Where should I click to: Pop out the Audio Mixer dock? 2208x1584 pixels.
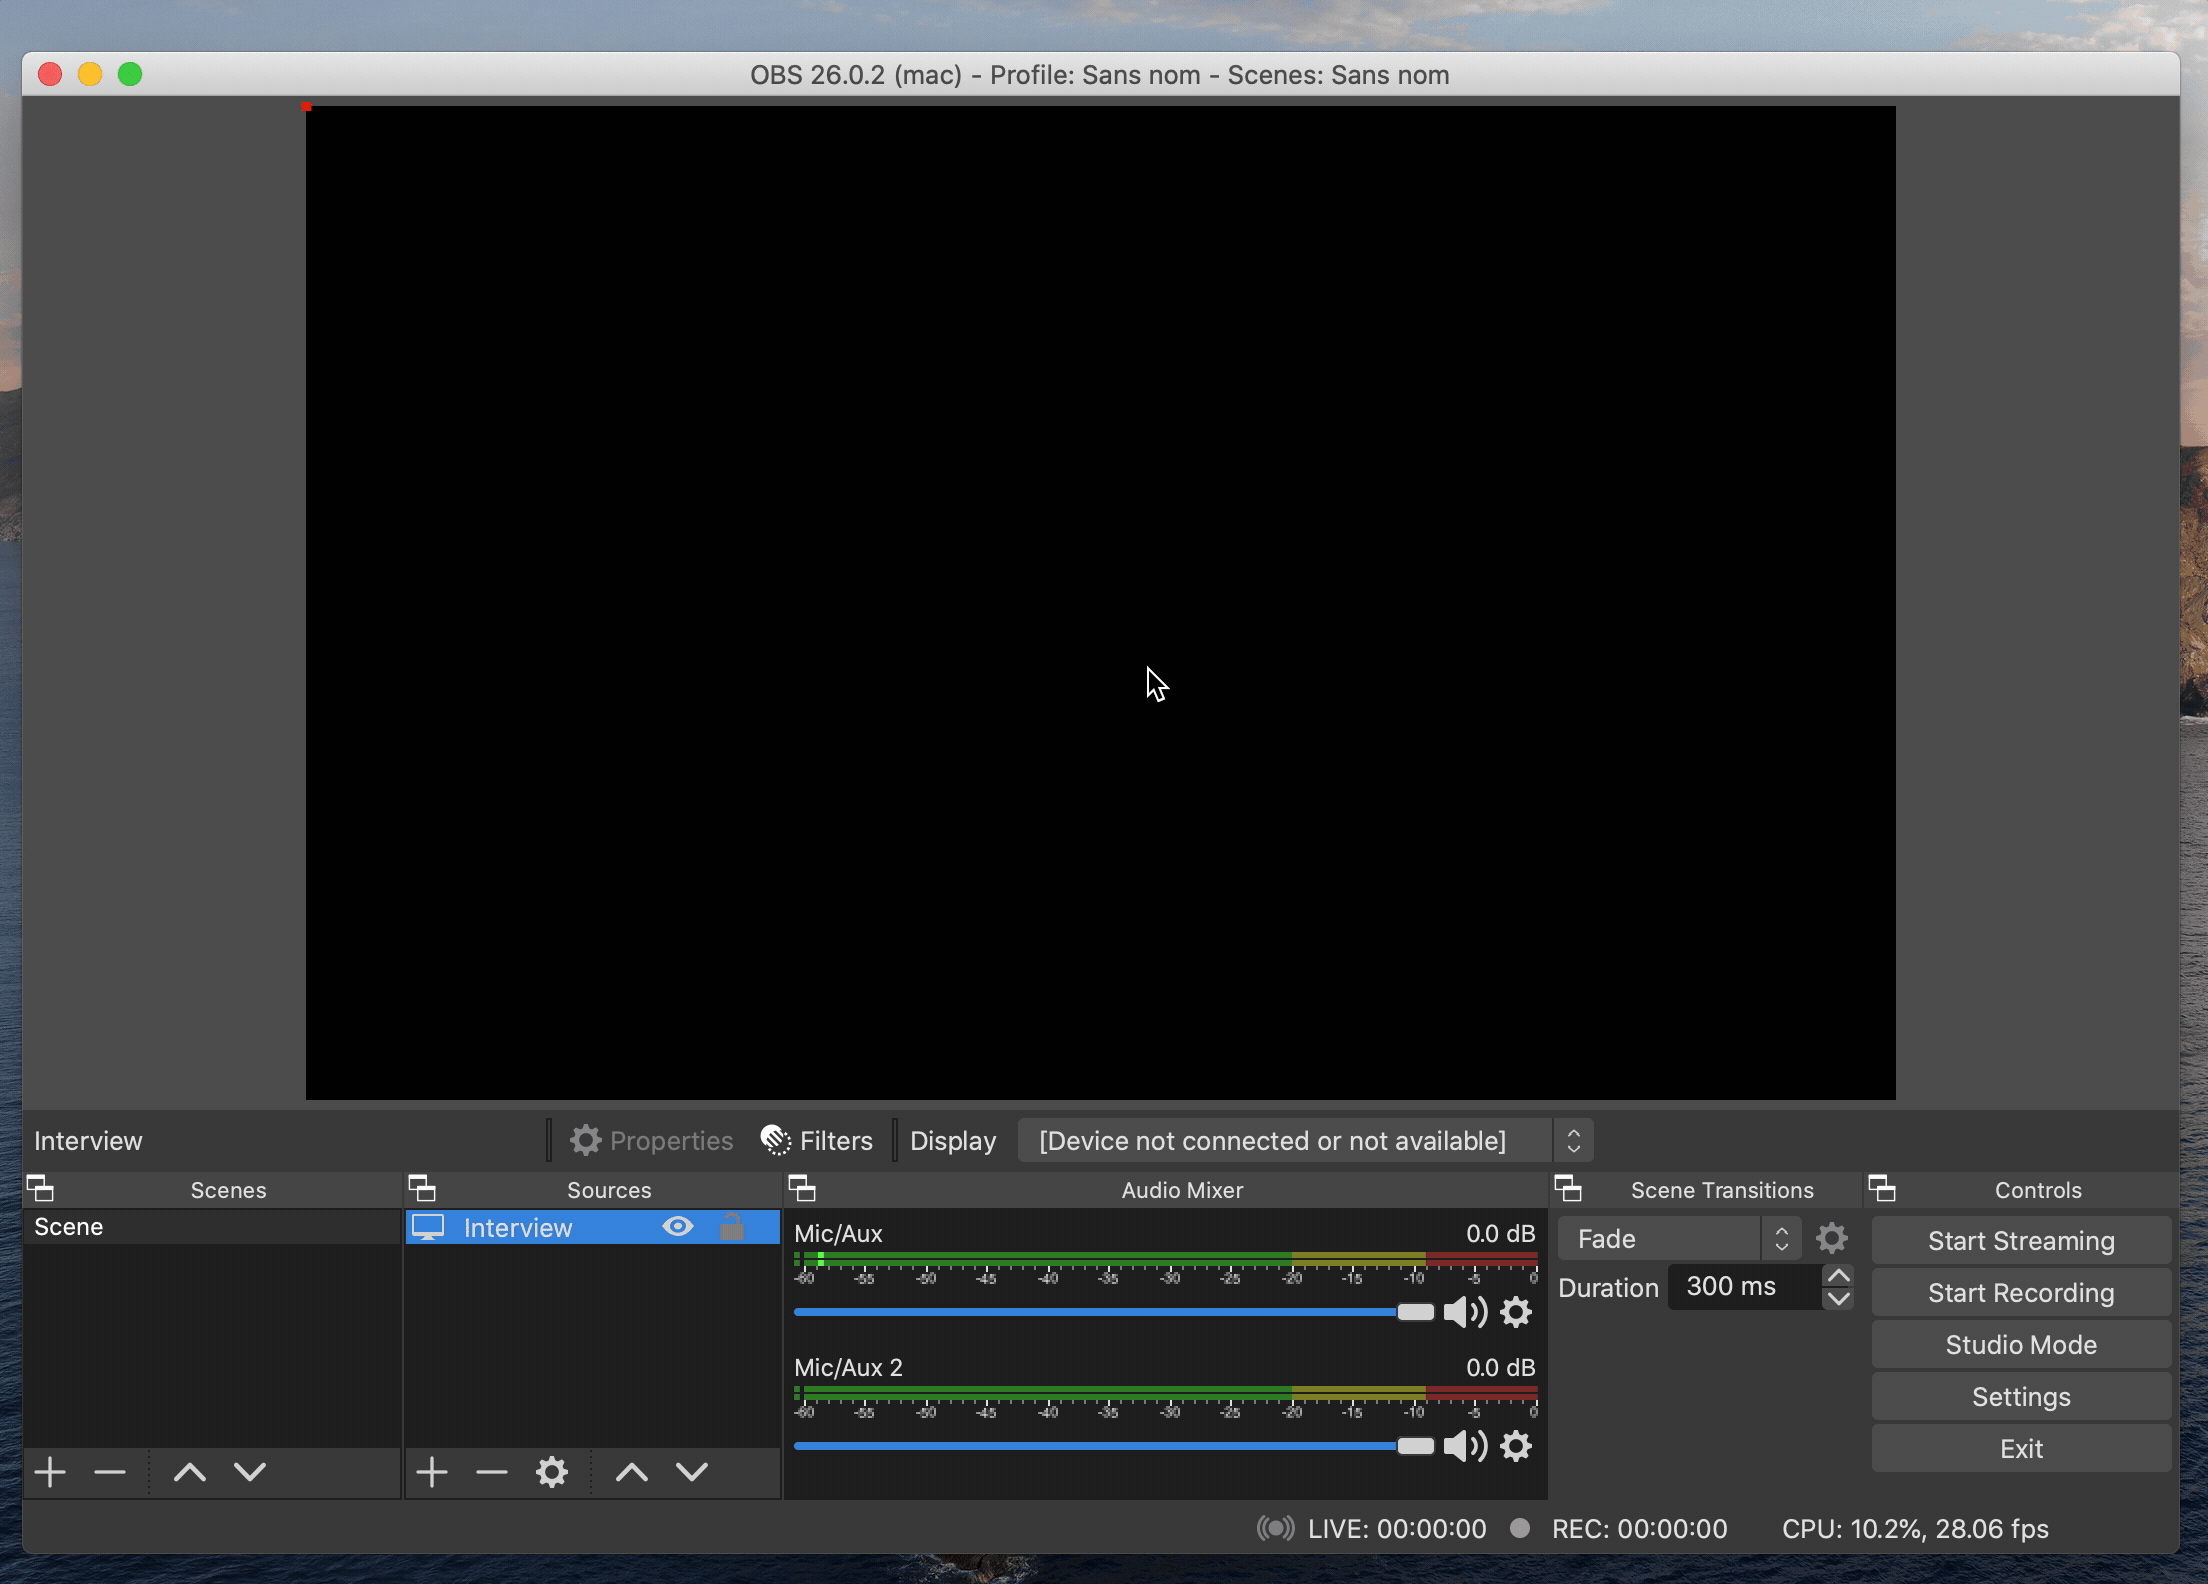(802, 1189)
